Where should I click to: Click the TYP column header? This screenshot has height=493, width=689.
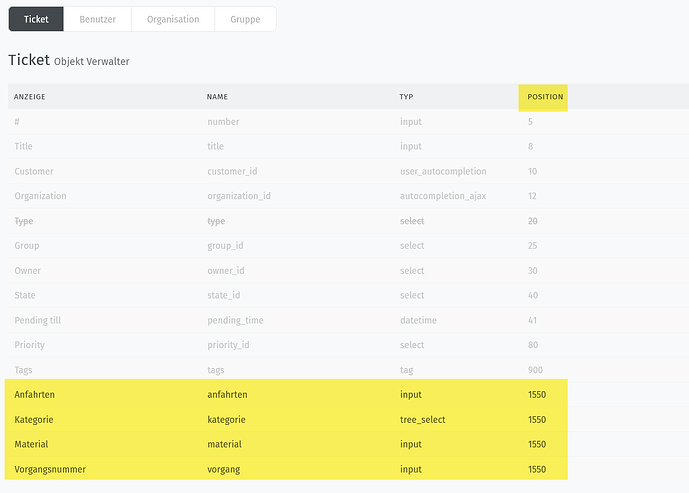point(406,97)
